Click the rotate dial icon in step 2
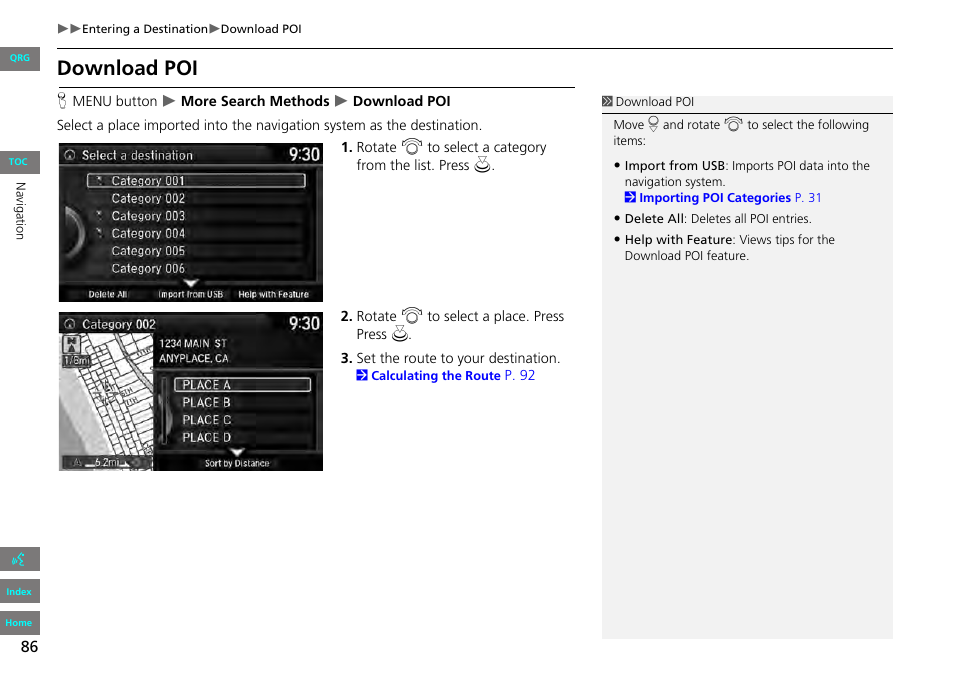This screenshot has height=674, width=954. pyautogui.click(x=412, y=316)
